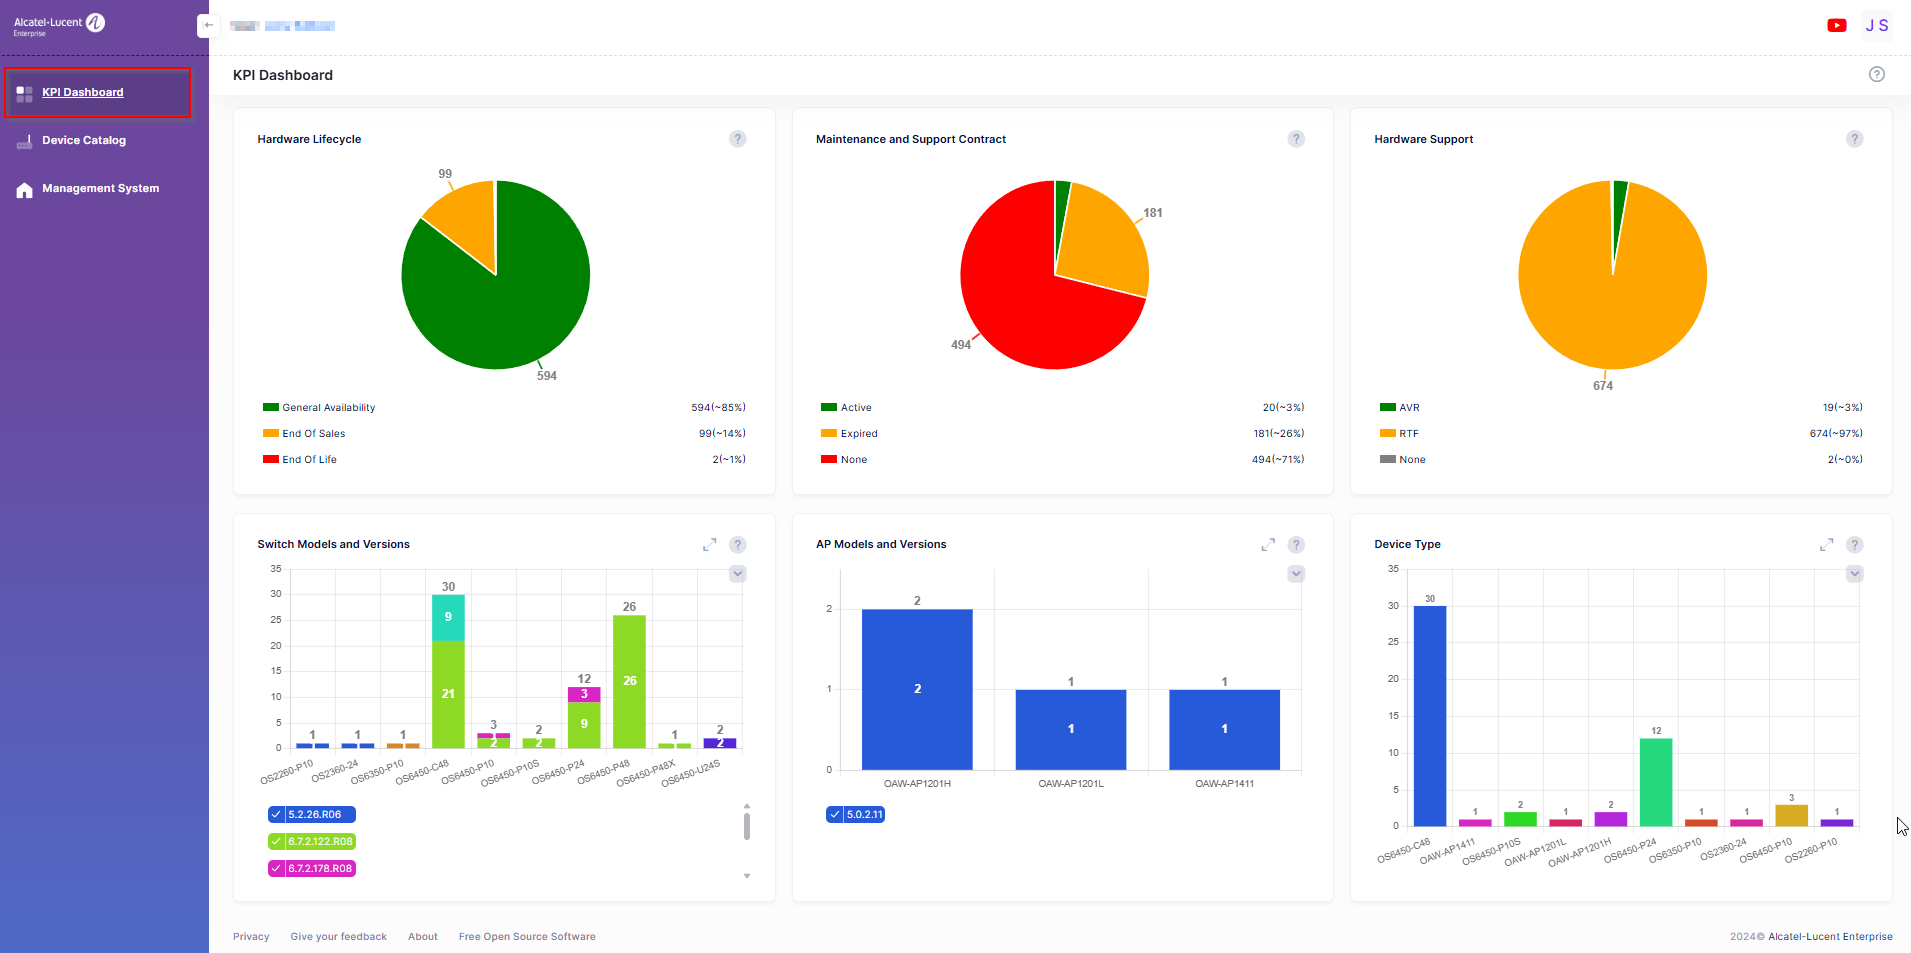Toggle the 5.0.2.11 AP version checkbox
This screenshot has width=1911, height=953.
[835, 815]
